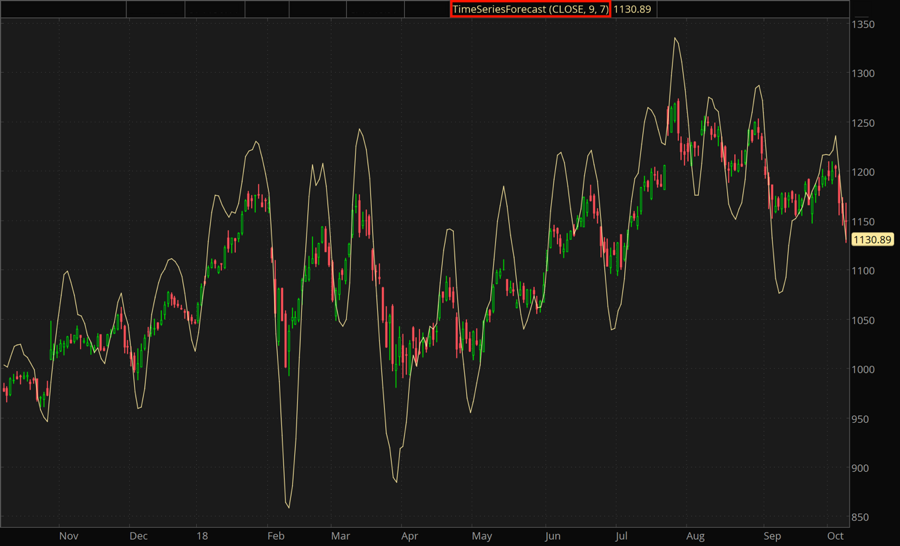
Task: Click the Apr label on time axis
Action: (x=410, y=536)
